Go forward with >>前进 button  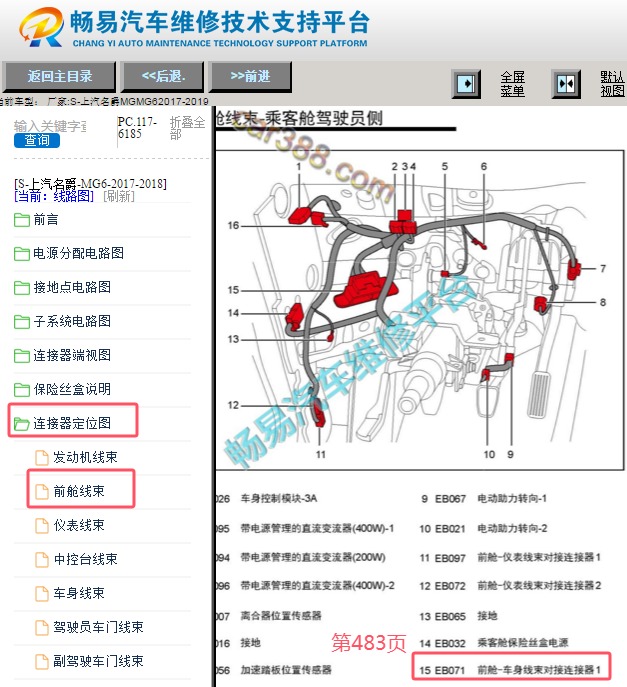[250, 77]
